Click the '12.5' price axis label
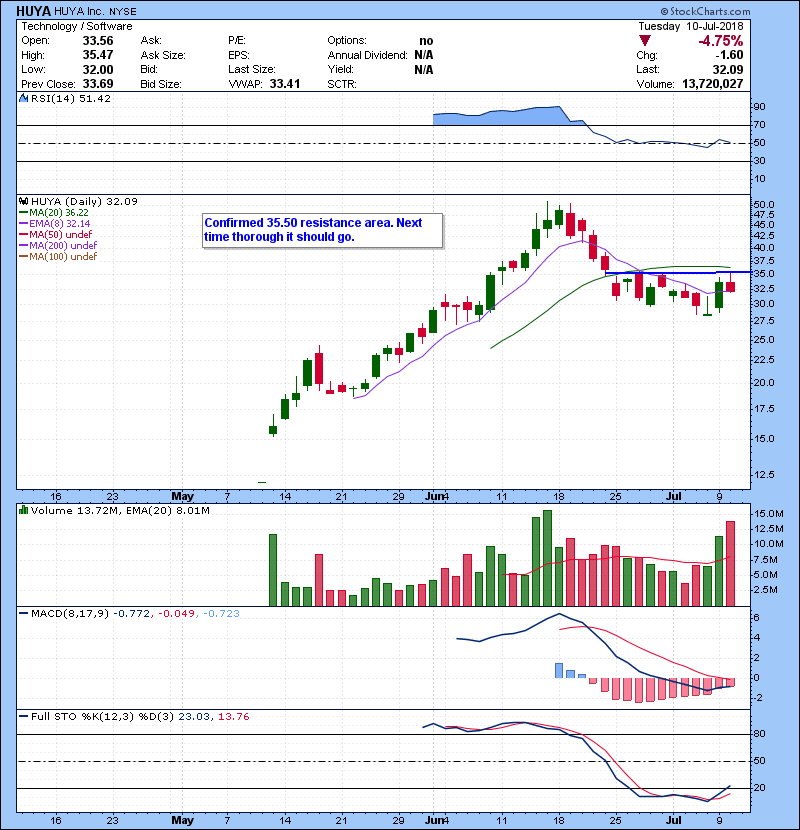The image size is (800, 830). point(764,475)
